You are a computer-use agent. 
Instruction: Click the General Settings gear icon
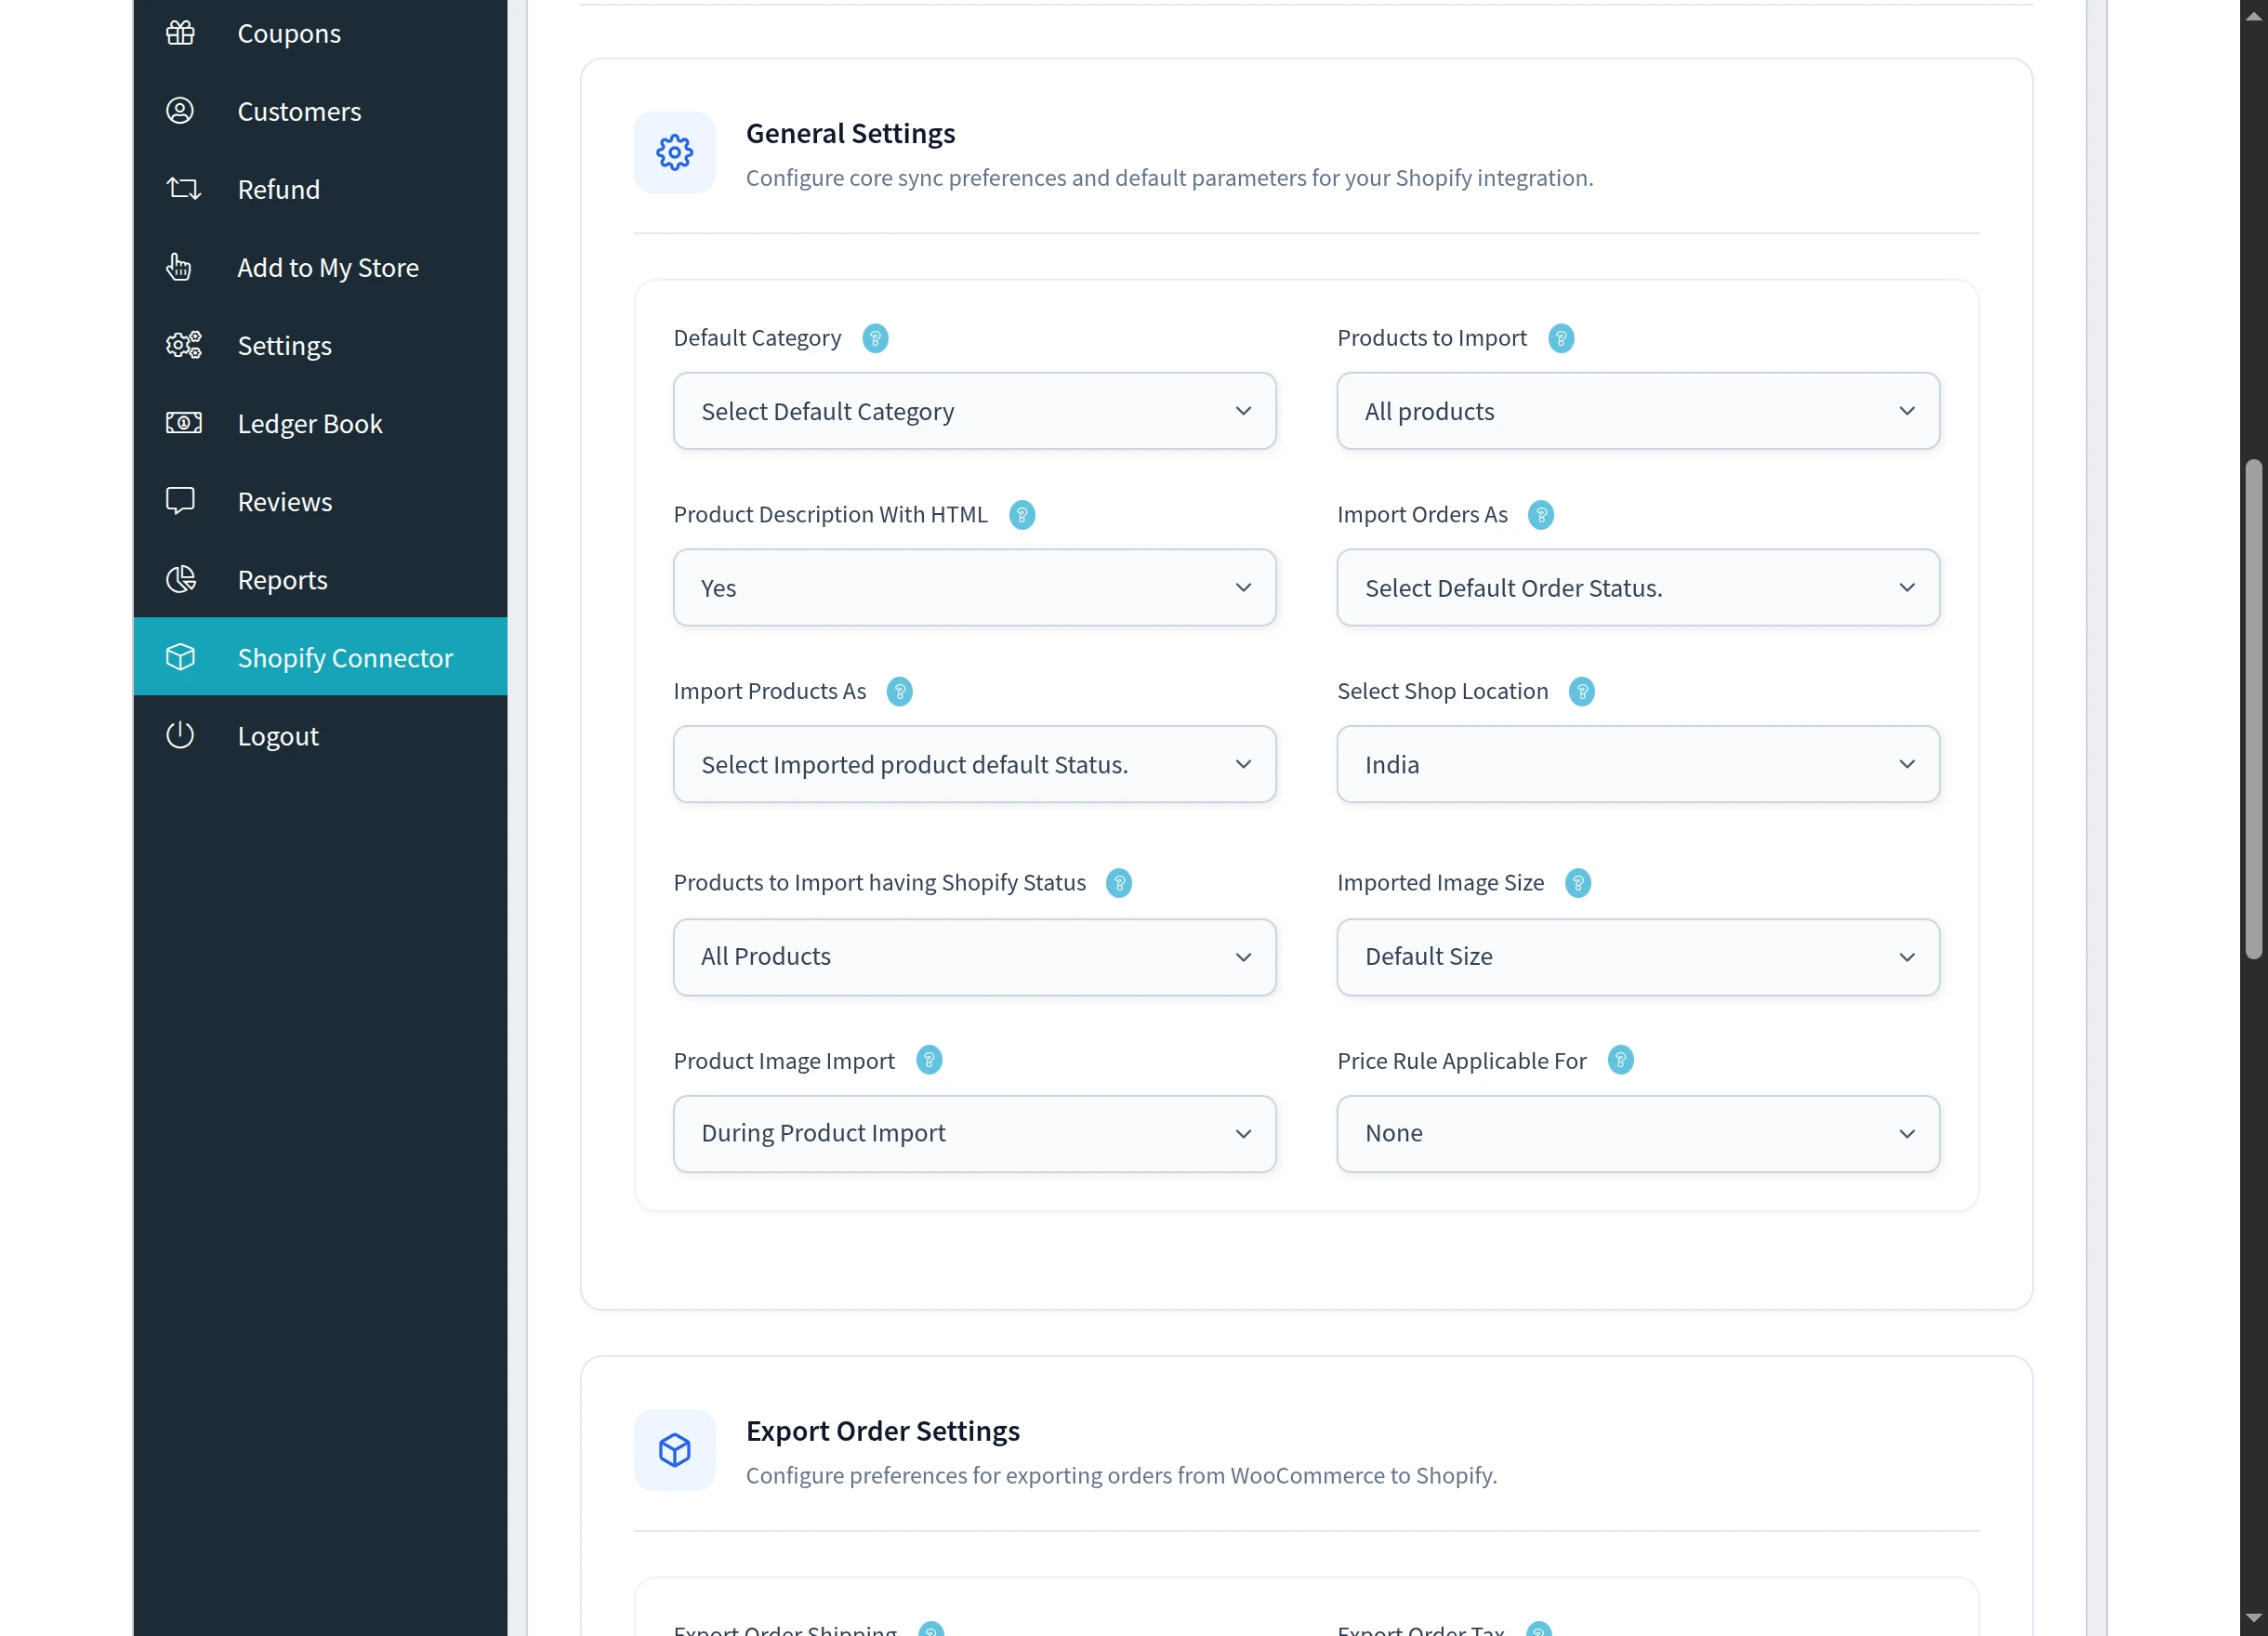(x=674, y=152)
